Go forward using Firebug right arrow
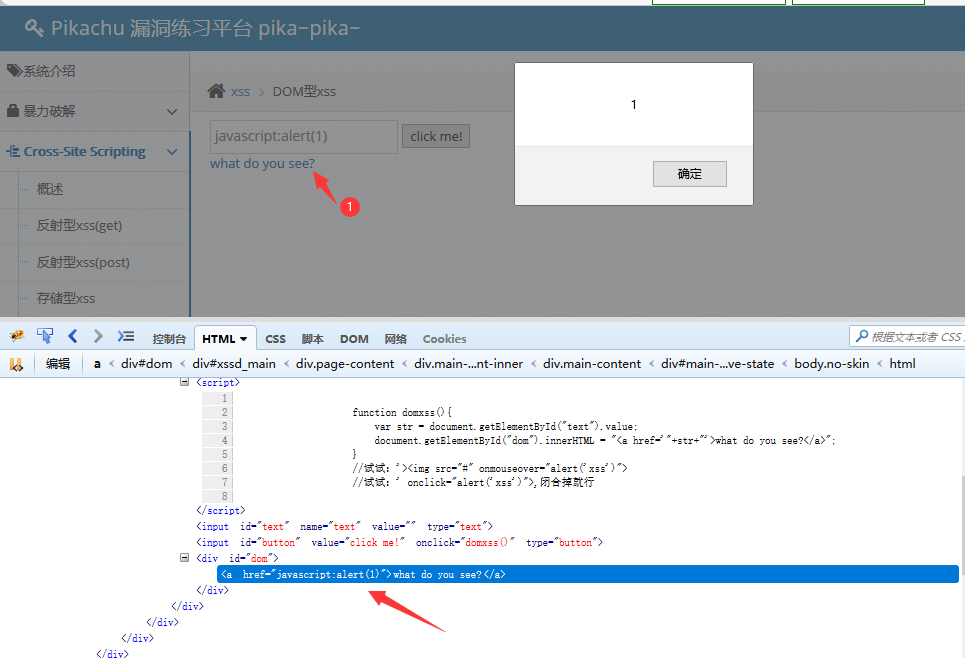This screenshot has height=658, width=965. pos(98,336)
